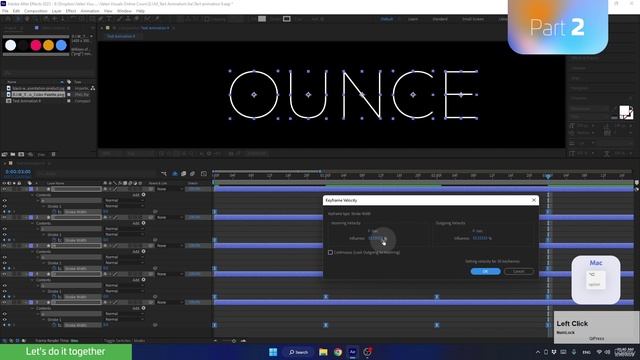Open Chrome from taskbar
This screenshot has height=360, width=640.
pos(338,352)
